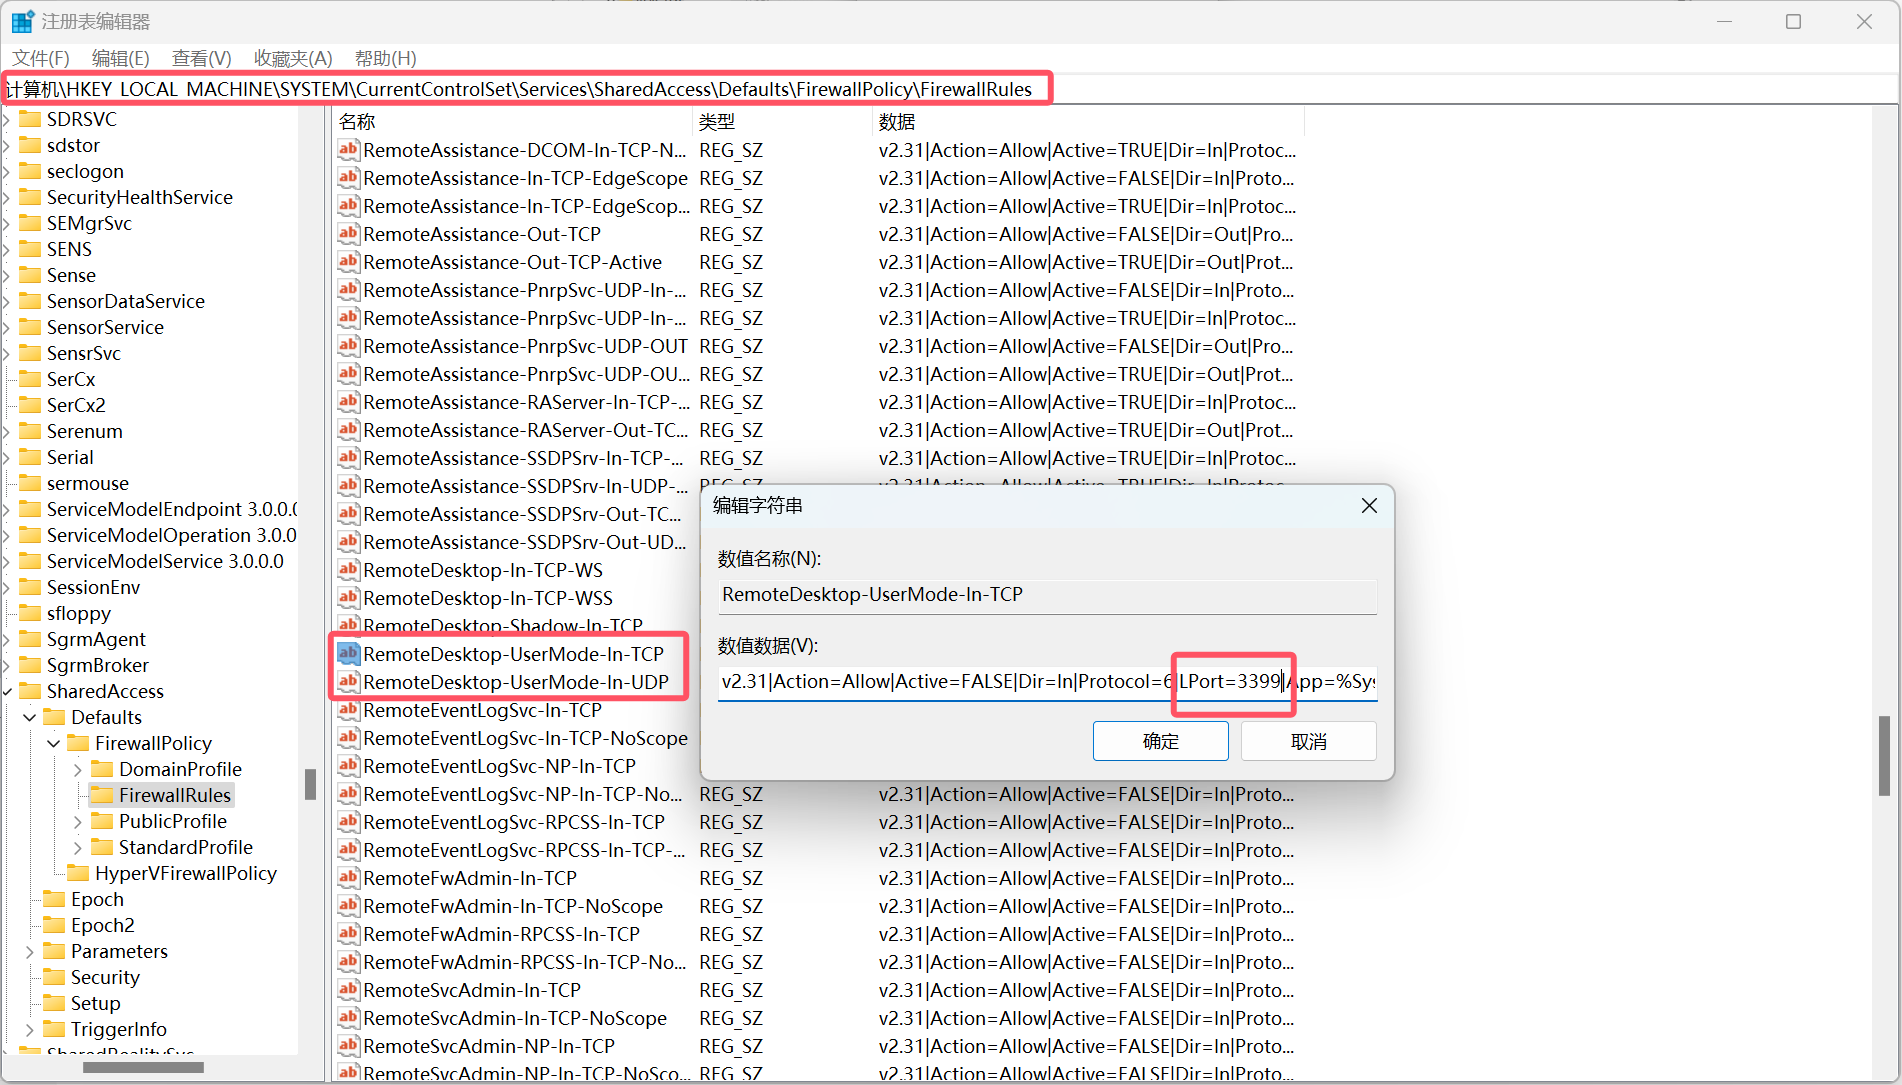The height and width of the screenshot is (1085, 1902).
Task: Click the tree pane horizontal scrollbar thumb
Action: 143,1067
